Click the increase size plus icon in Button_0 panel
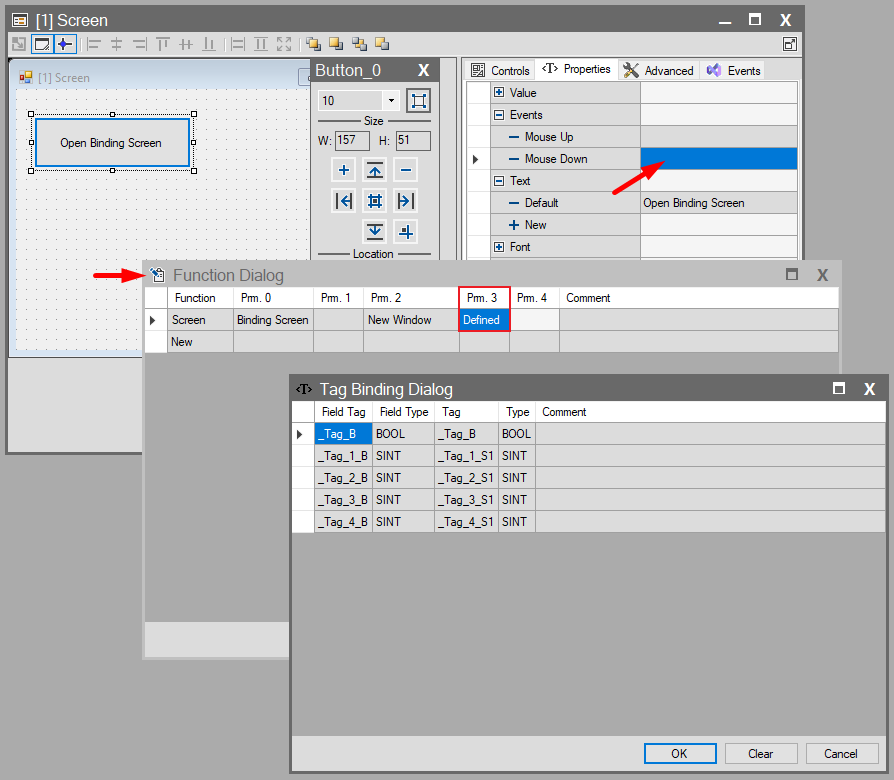The width and height of the screenshot is (894, 780). pyautogui.click(x=343, y=170)
